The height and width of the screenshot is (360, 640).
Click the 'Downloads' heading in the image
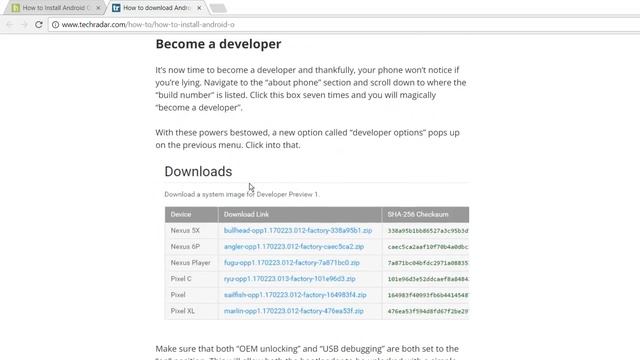[x=198, y=171]
